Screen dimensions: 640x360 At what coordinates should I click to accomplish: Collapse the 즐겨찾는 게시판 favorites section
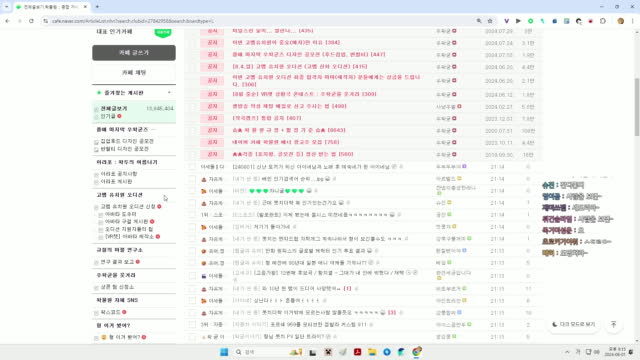pyautogui.click(x=169, y=93)
